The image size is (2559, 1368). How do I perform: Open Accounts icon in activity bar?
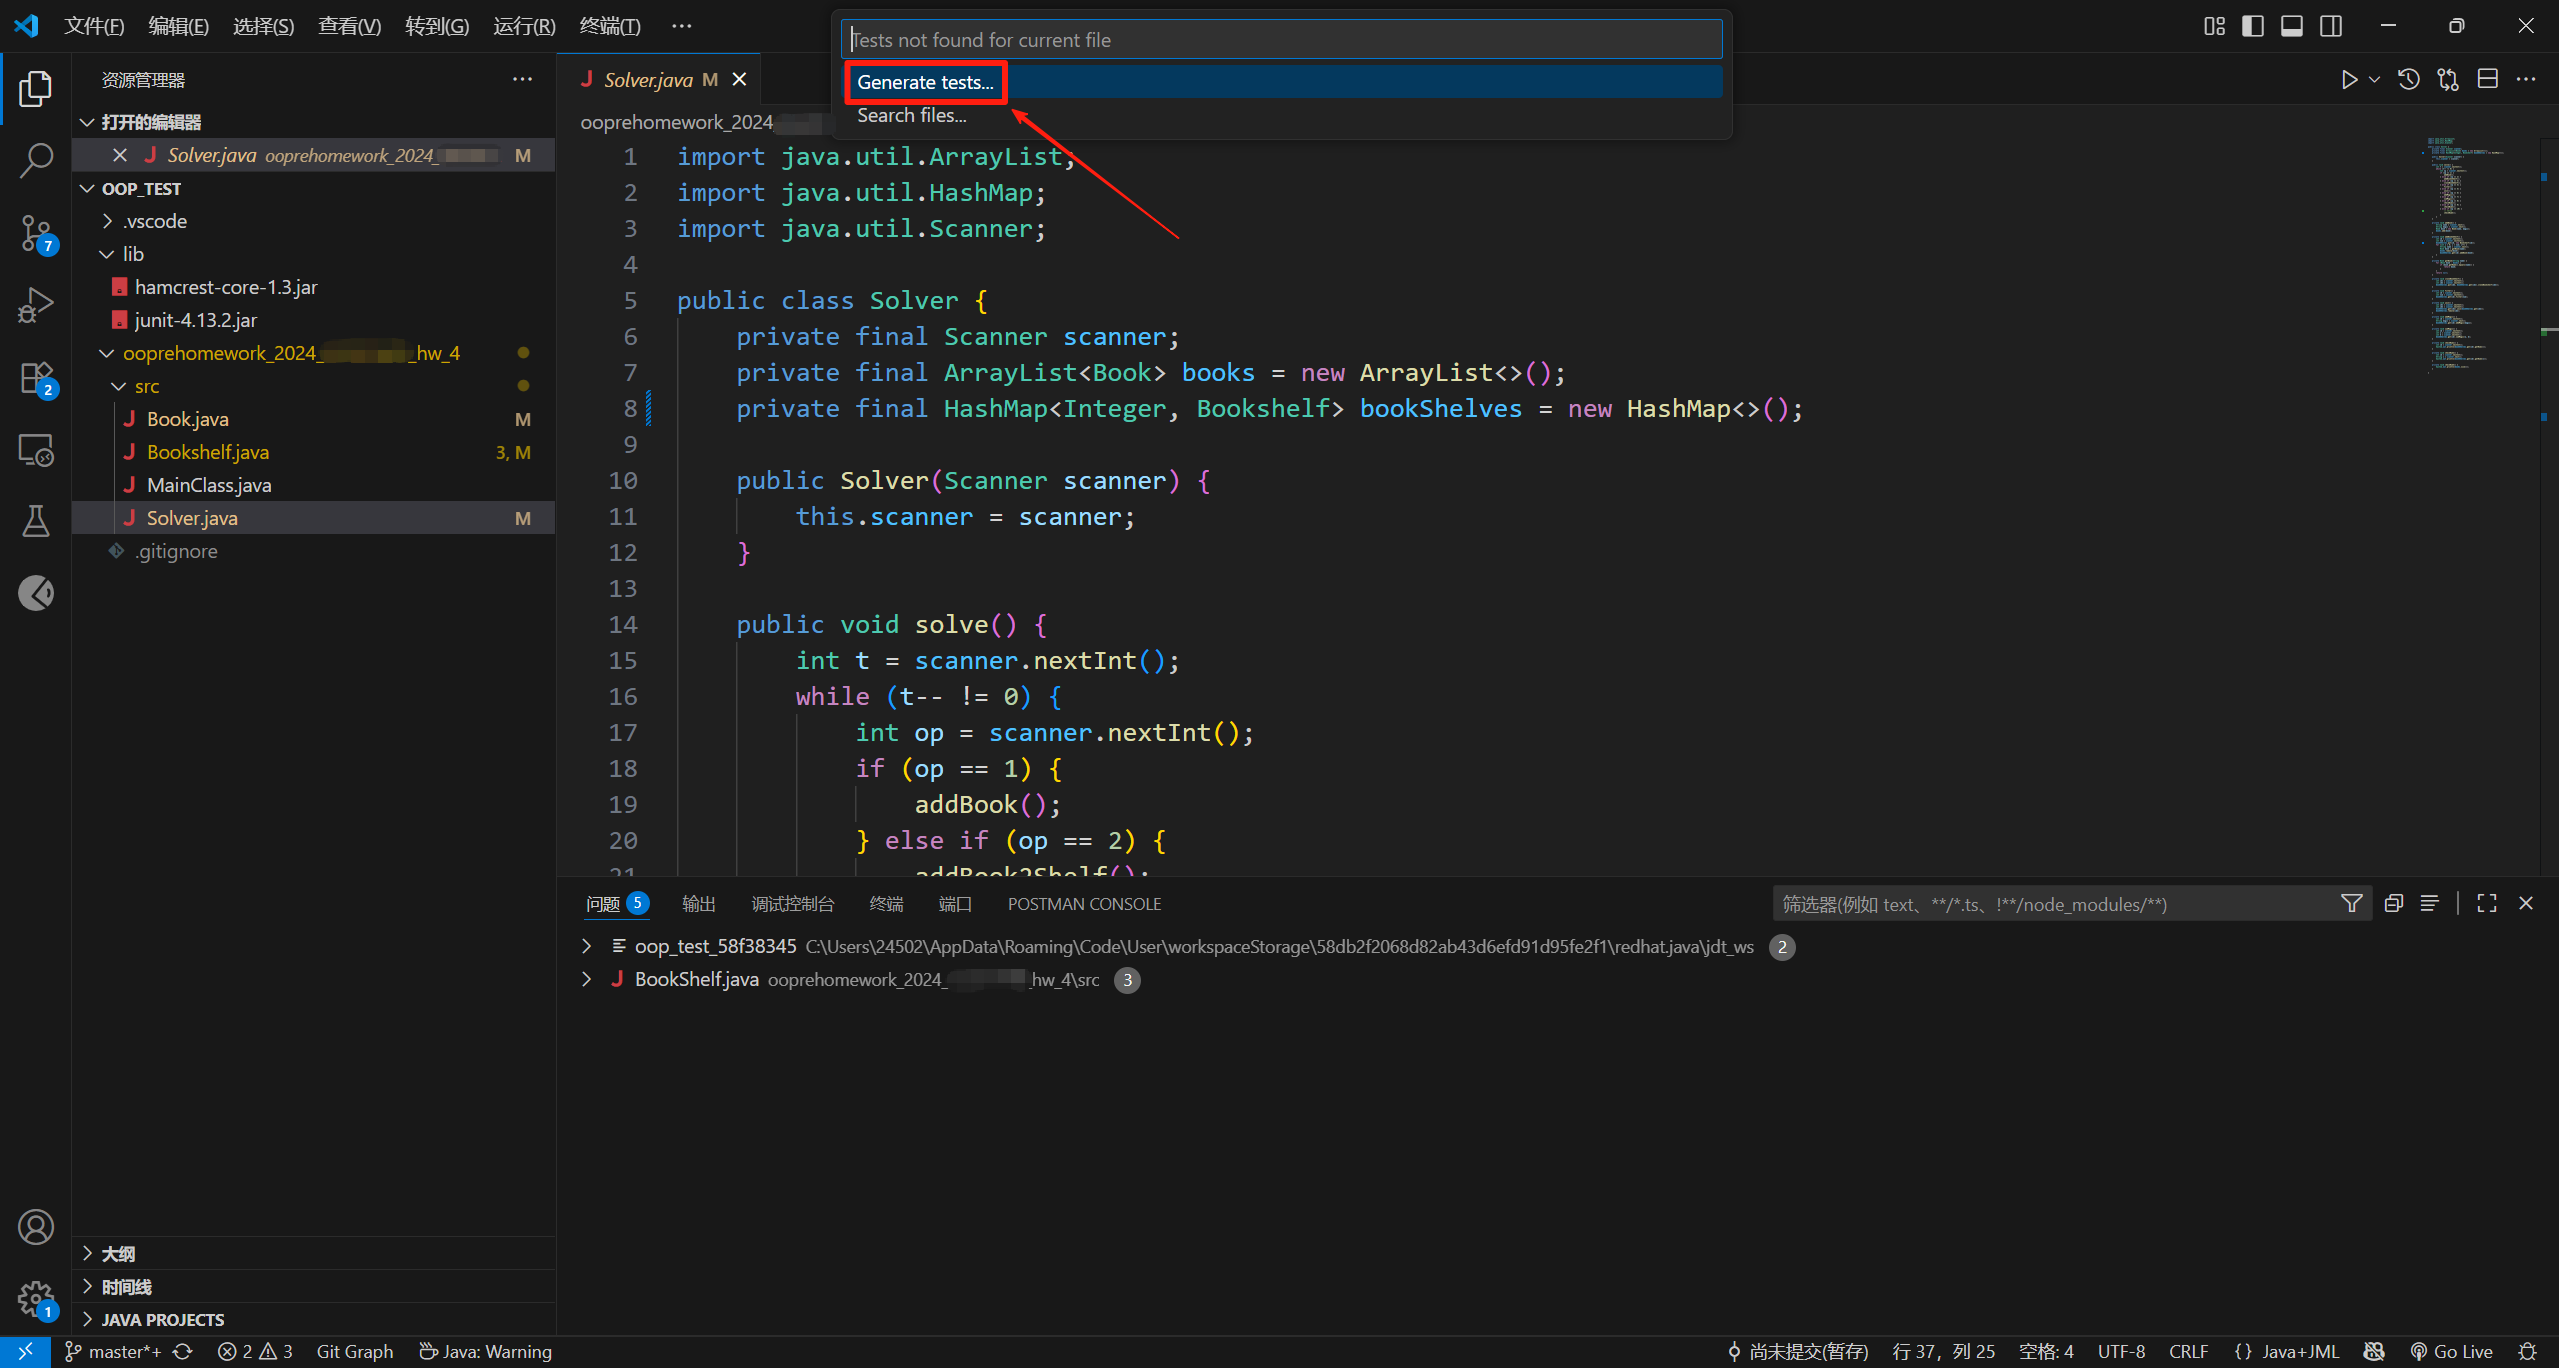point(36,1227)
